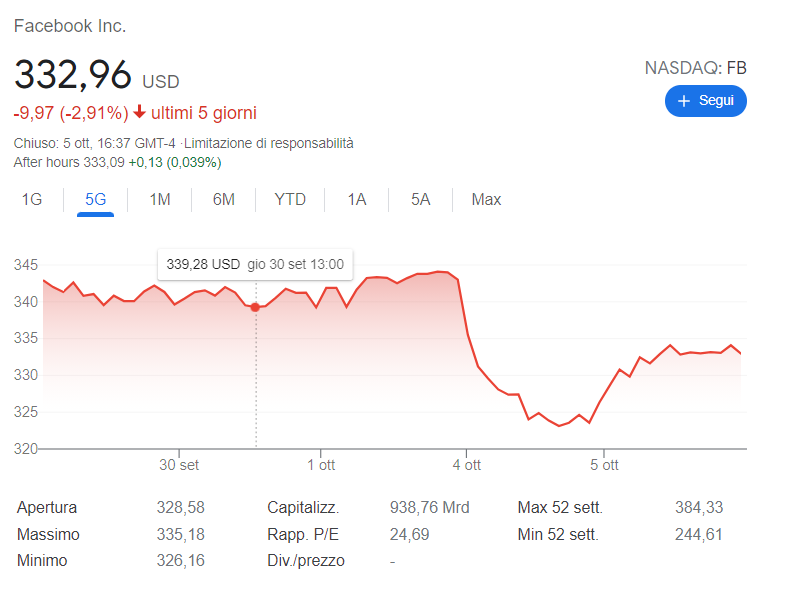Click the plus icon on Segui button
The height and width of the screenshot is (596, 799).
(x=684, y=101)
